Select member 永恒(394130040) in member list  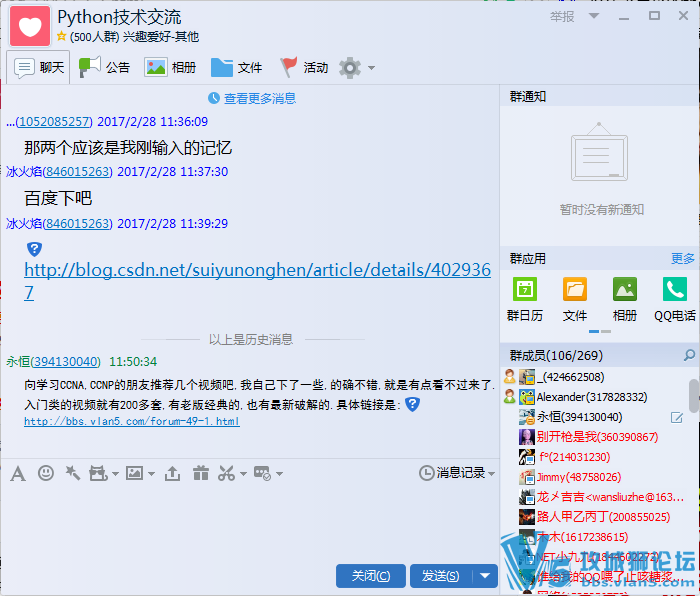579,417
